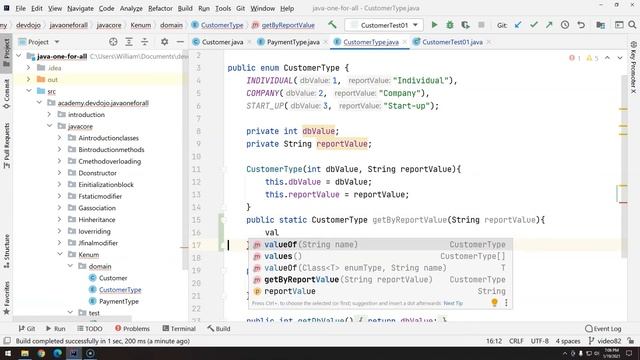Viewport: 640px width, 360px height.
Task: Push commits with Git up-arrow icon
Action: pos(549,25)
